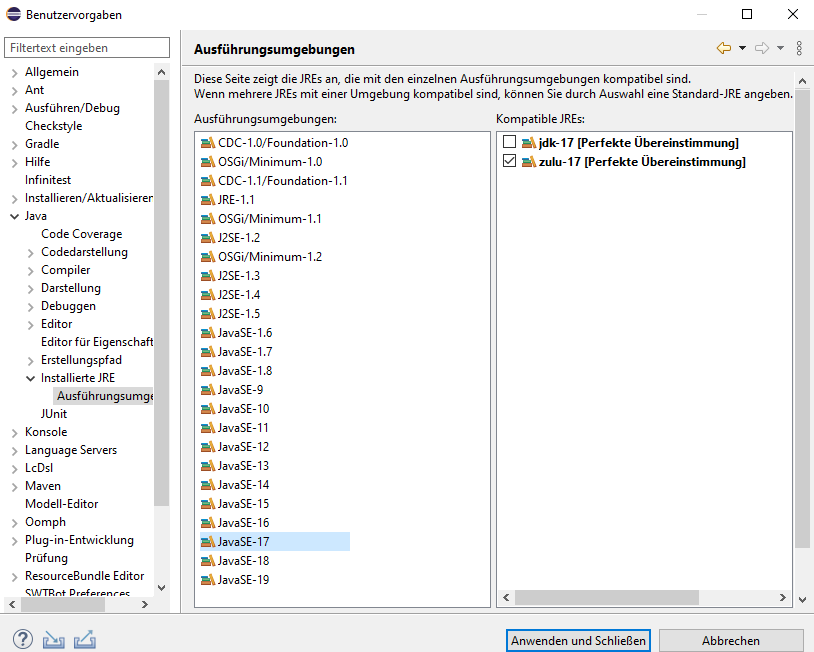Select CDC-1.1/Foundation-1.1 environment
This screenshot has height=652, width=814.
[282, 181]
